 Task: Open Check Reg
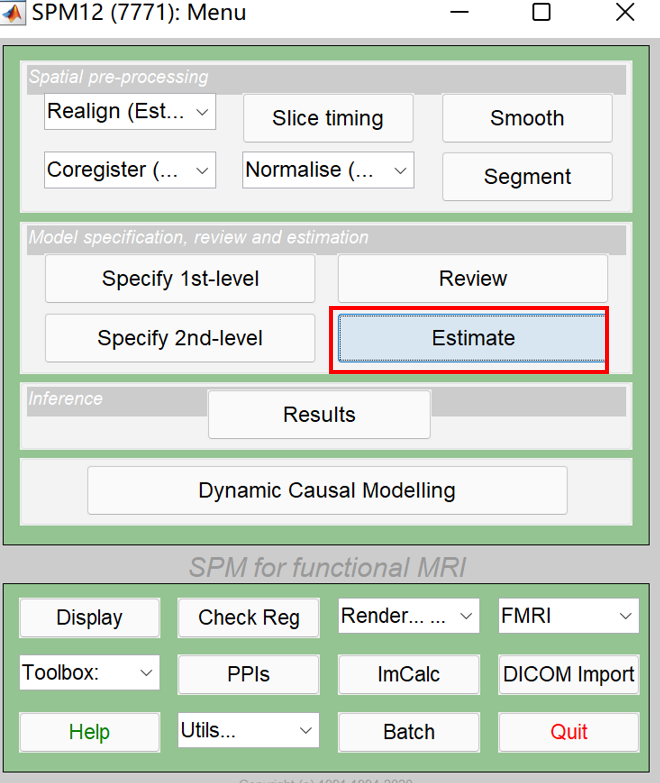tap(249, 618)
